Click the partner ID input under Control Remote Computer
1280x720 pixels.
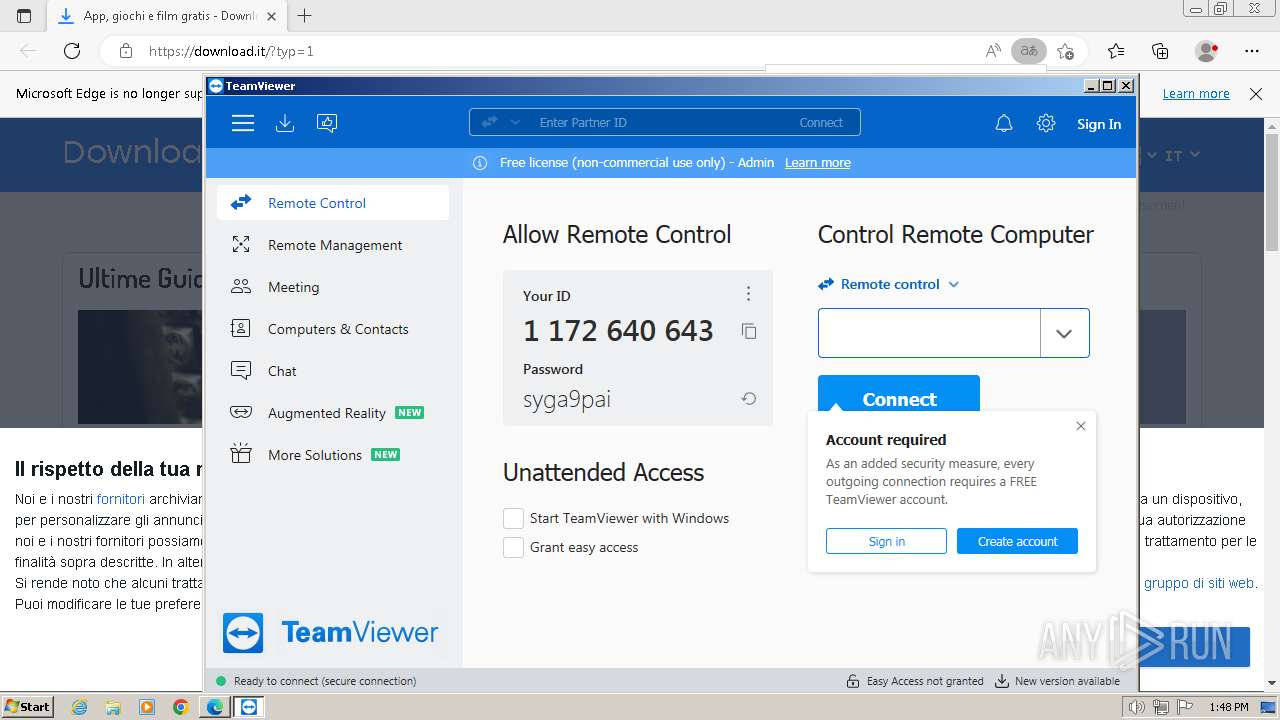coord(929,333)
